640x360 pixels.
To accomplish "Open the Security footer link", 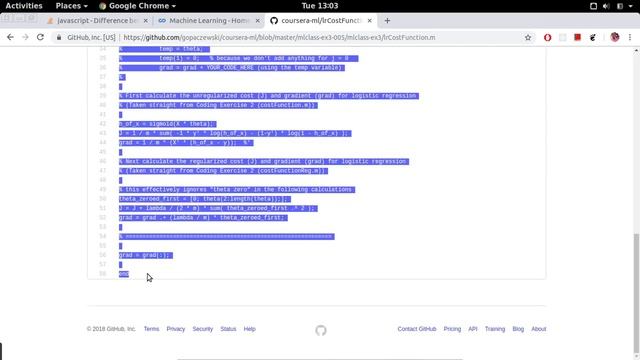I will pyautogui.click(x=202, y=329).
